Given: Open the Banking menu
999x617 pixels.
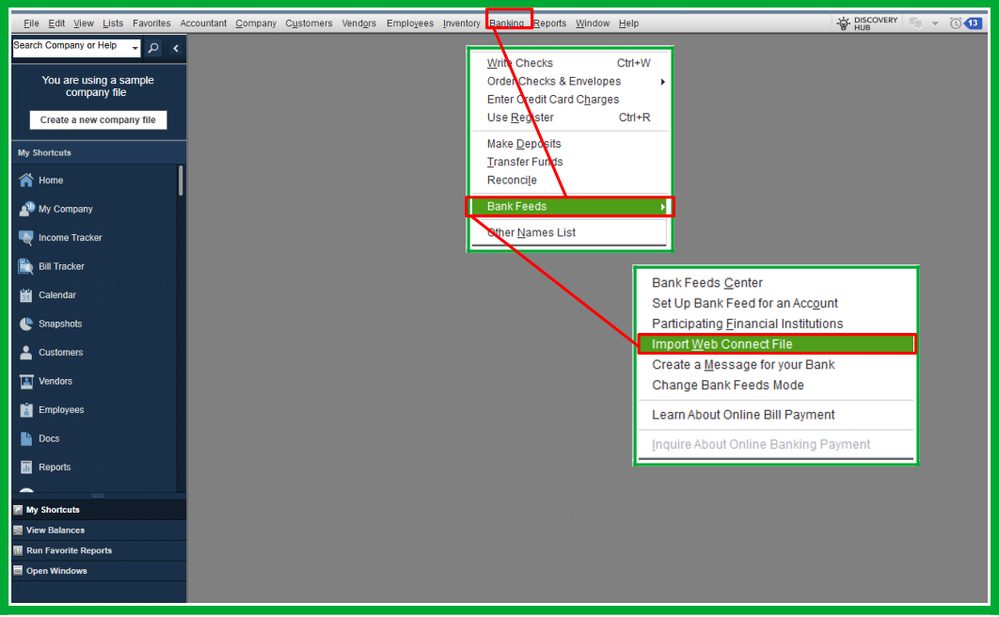Looking at the screenshot, I should [x=507, y=24].
